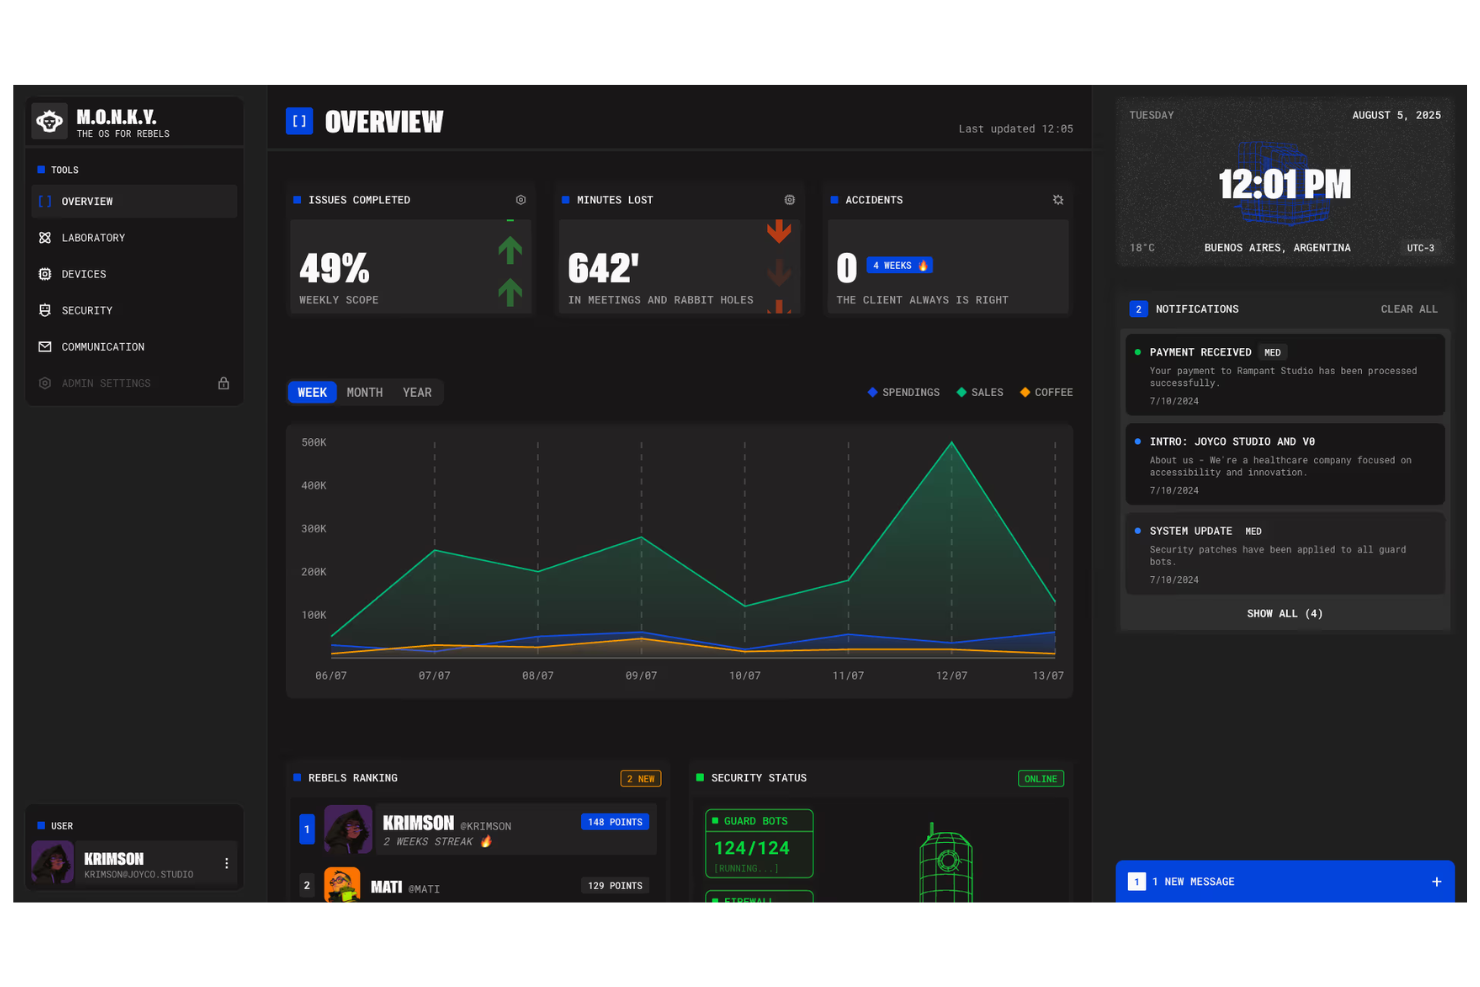This screenshot has height=987, width=1480.
Task: Open the Laboratory section
Action: pos(134,238)
